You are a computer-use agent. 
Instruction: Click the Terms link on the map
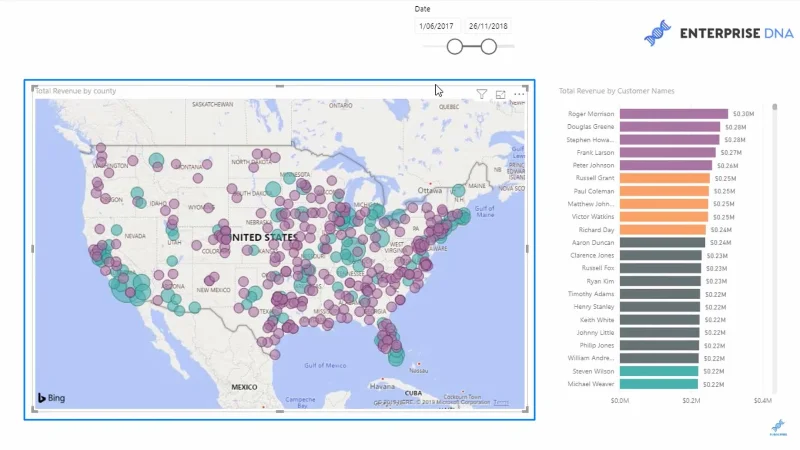coord(501,402)
